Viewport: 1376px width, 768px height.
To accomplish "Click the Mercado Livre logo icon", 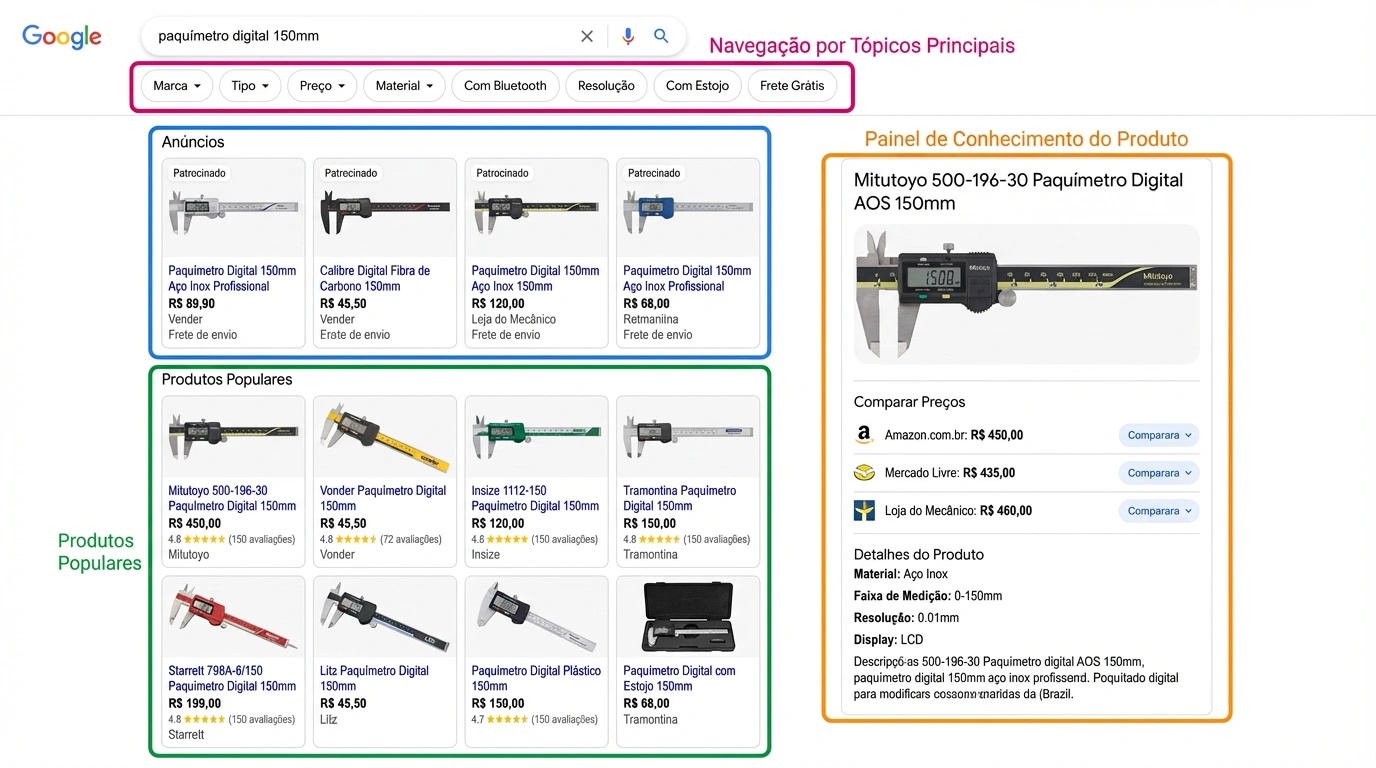I will pyautogui.click(x=864, y=473).
